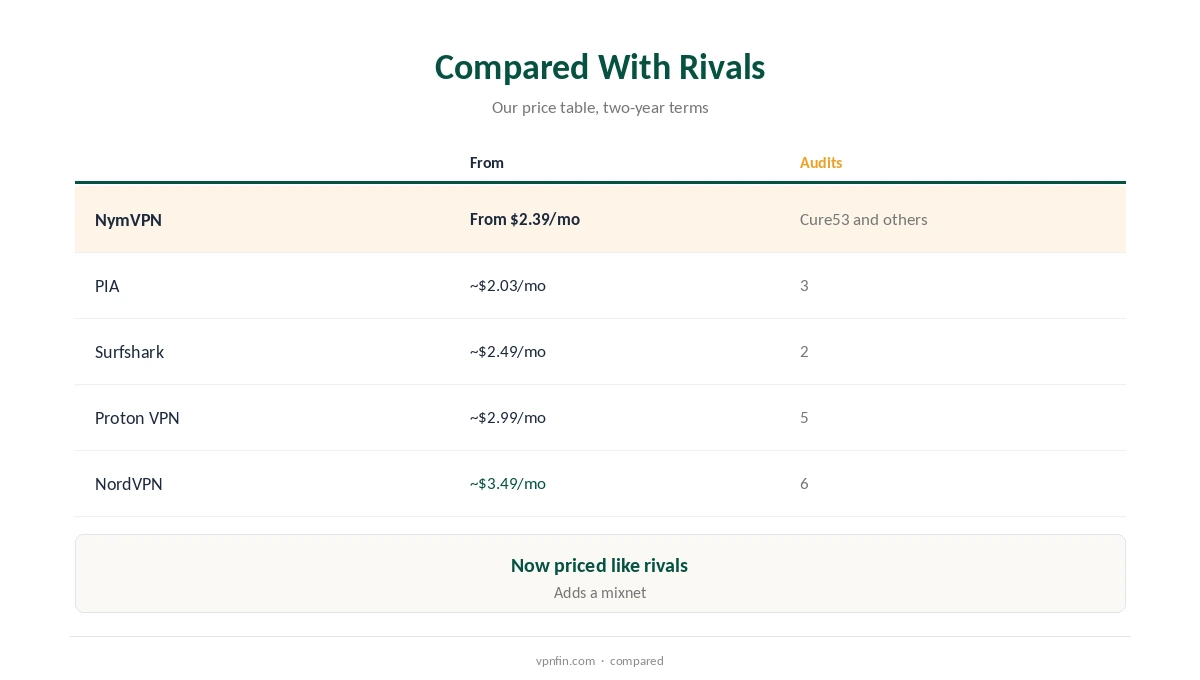Select the NymVPN row name
This screenshot has width=1200, height=680.
(128, 220)
